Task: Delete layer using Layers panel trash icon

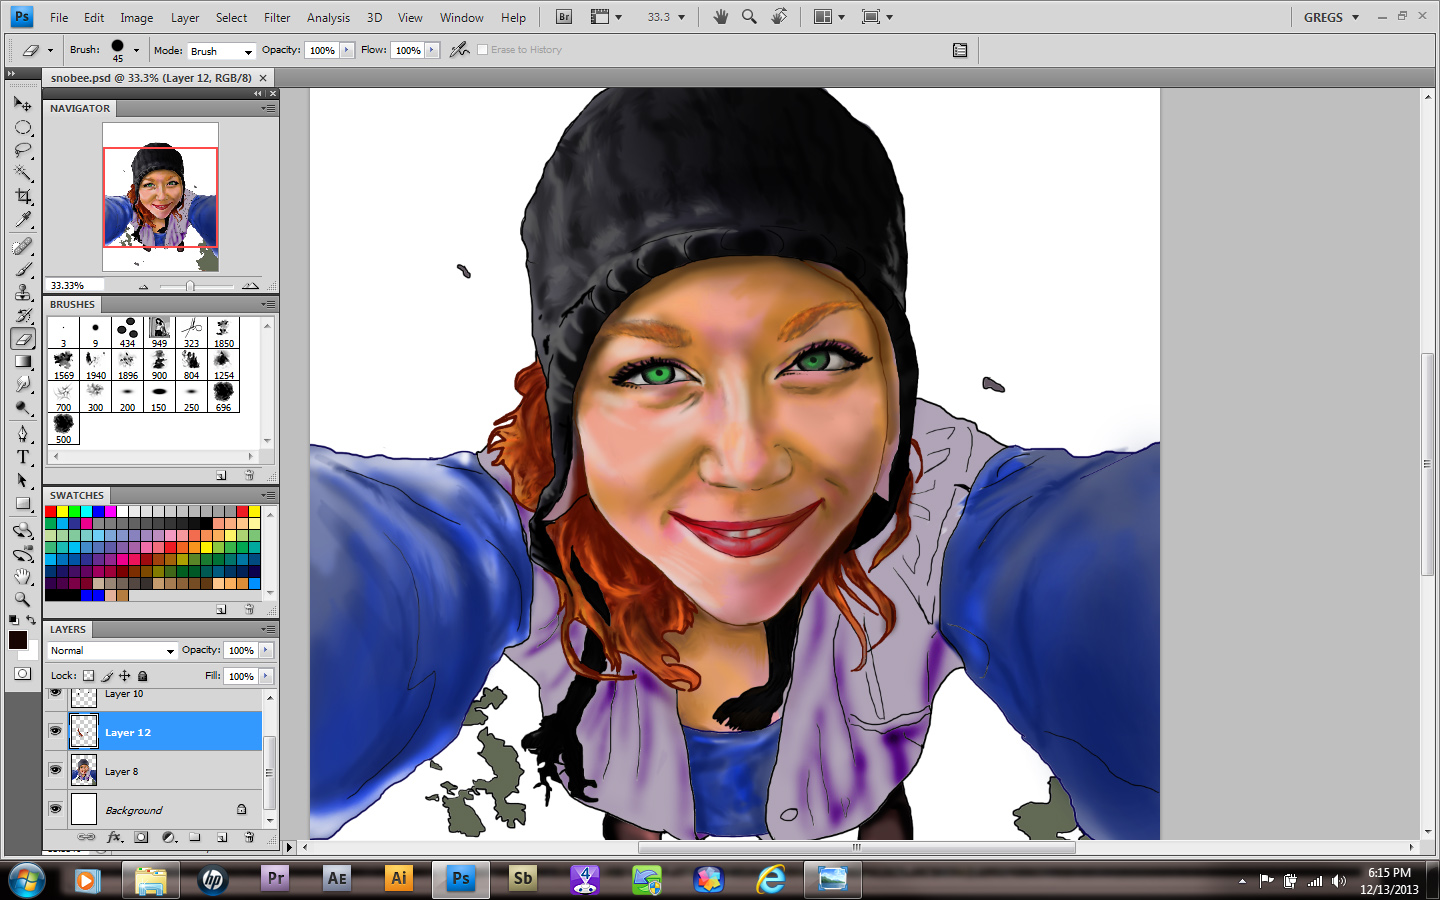Action: point(249,837)
